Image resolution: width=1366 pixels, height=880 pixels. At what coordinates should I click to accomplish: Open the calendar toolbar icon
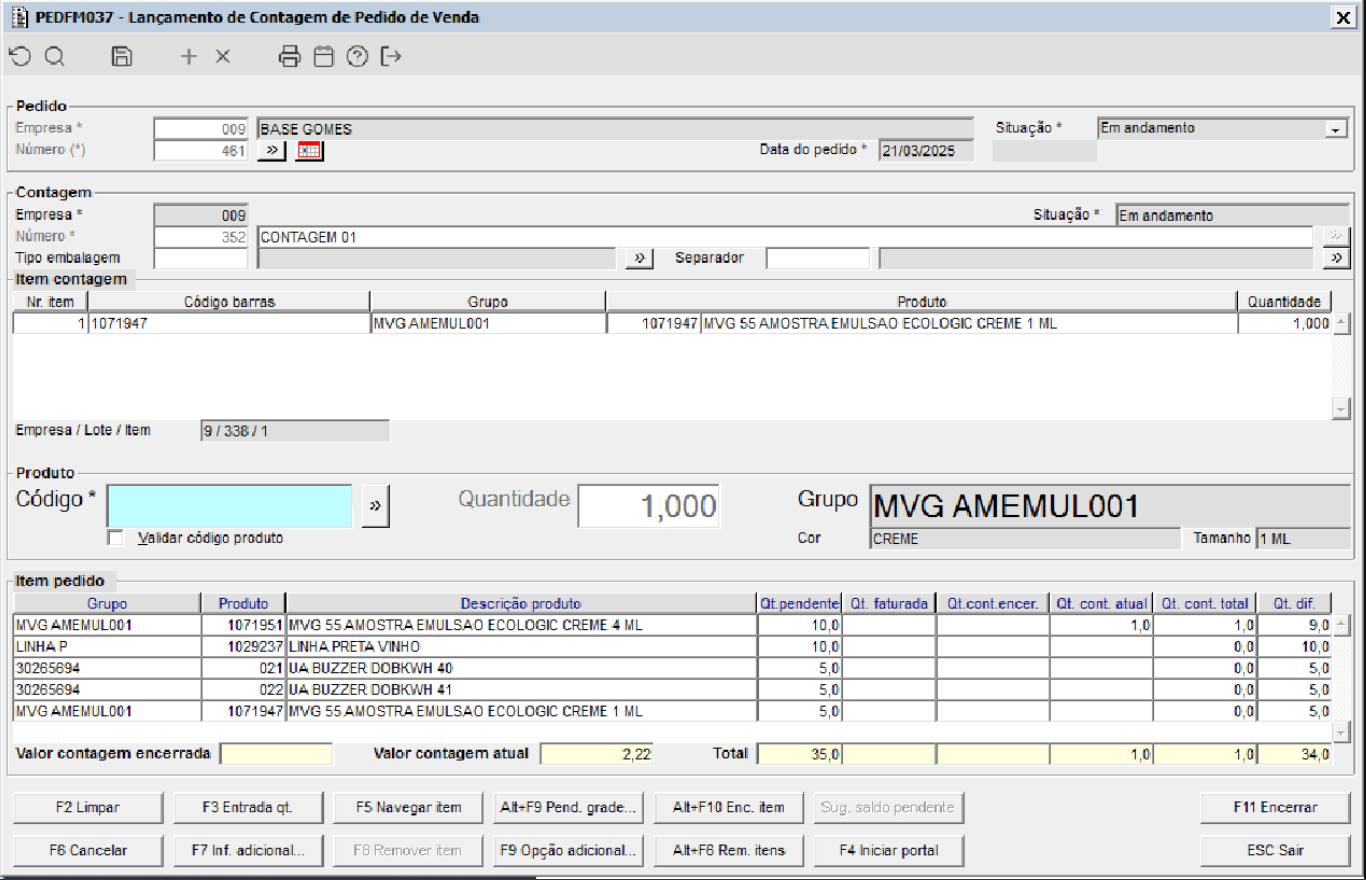pos(324,57)
